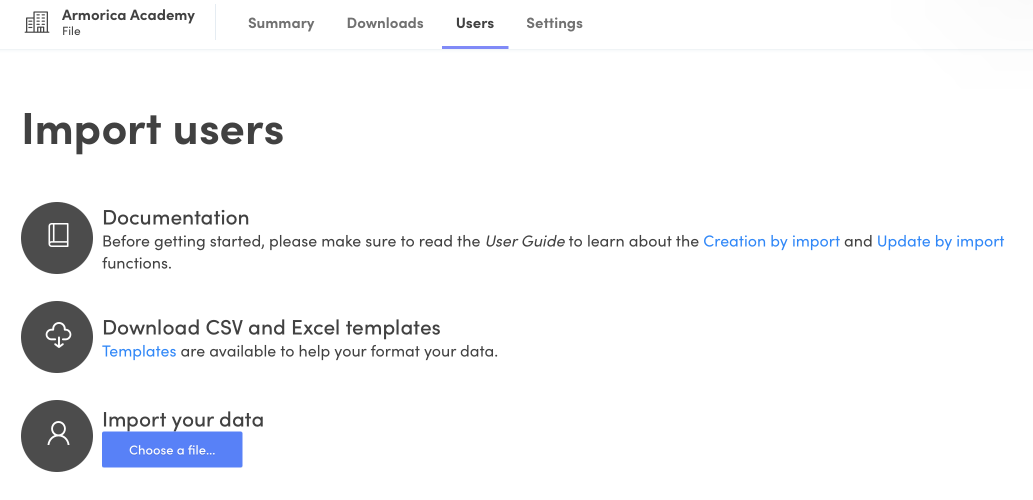Image resolution: width=1033 pixels, height=500 pixels.
Task: Click the cloud download icon
Action: coord(58,337)
